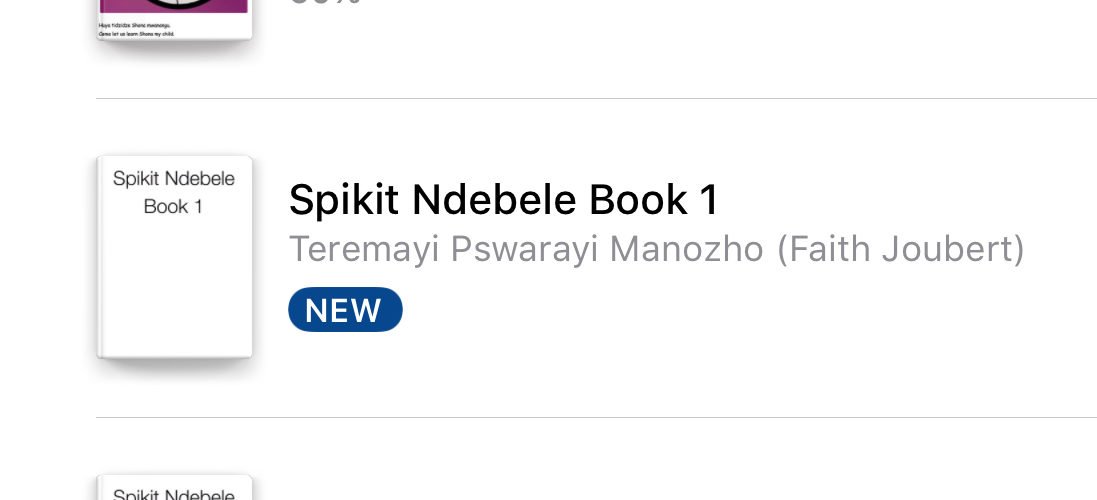Open the partially visible bottom Spikit Ndebele cover

point(174,489)
